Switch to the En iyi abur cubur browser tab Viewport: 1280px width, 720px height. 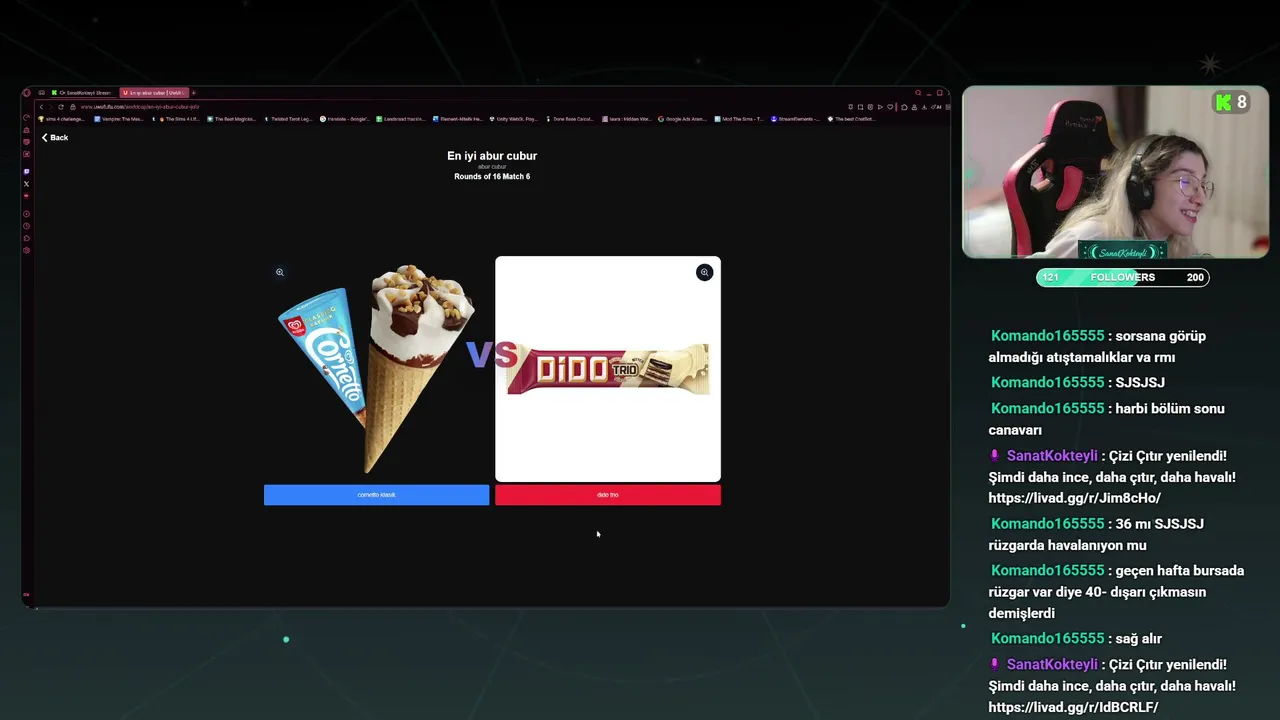click(x=154, y=93)
